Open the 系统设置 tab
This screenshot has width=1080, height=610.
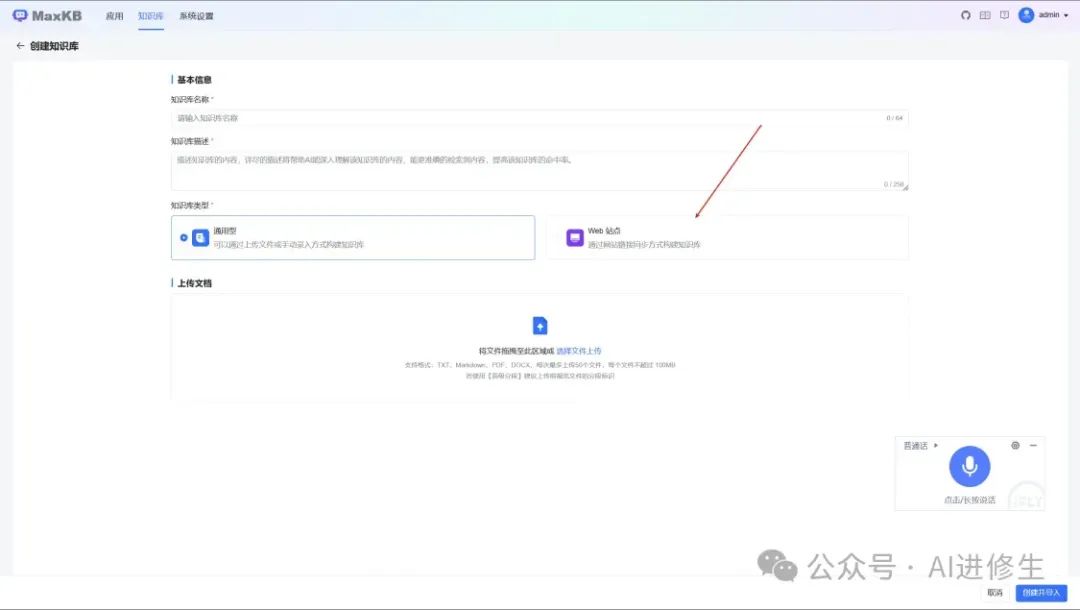point(196,16)
